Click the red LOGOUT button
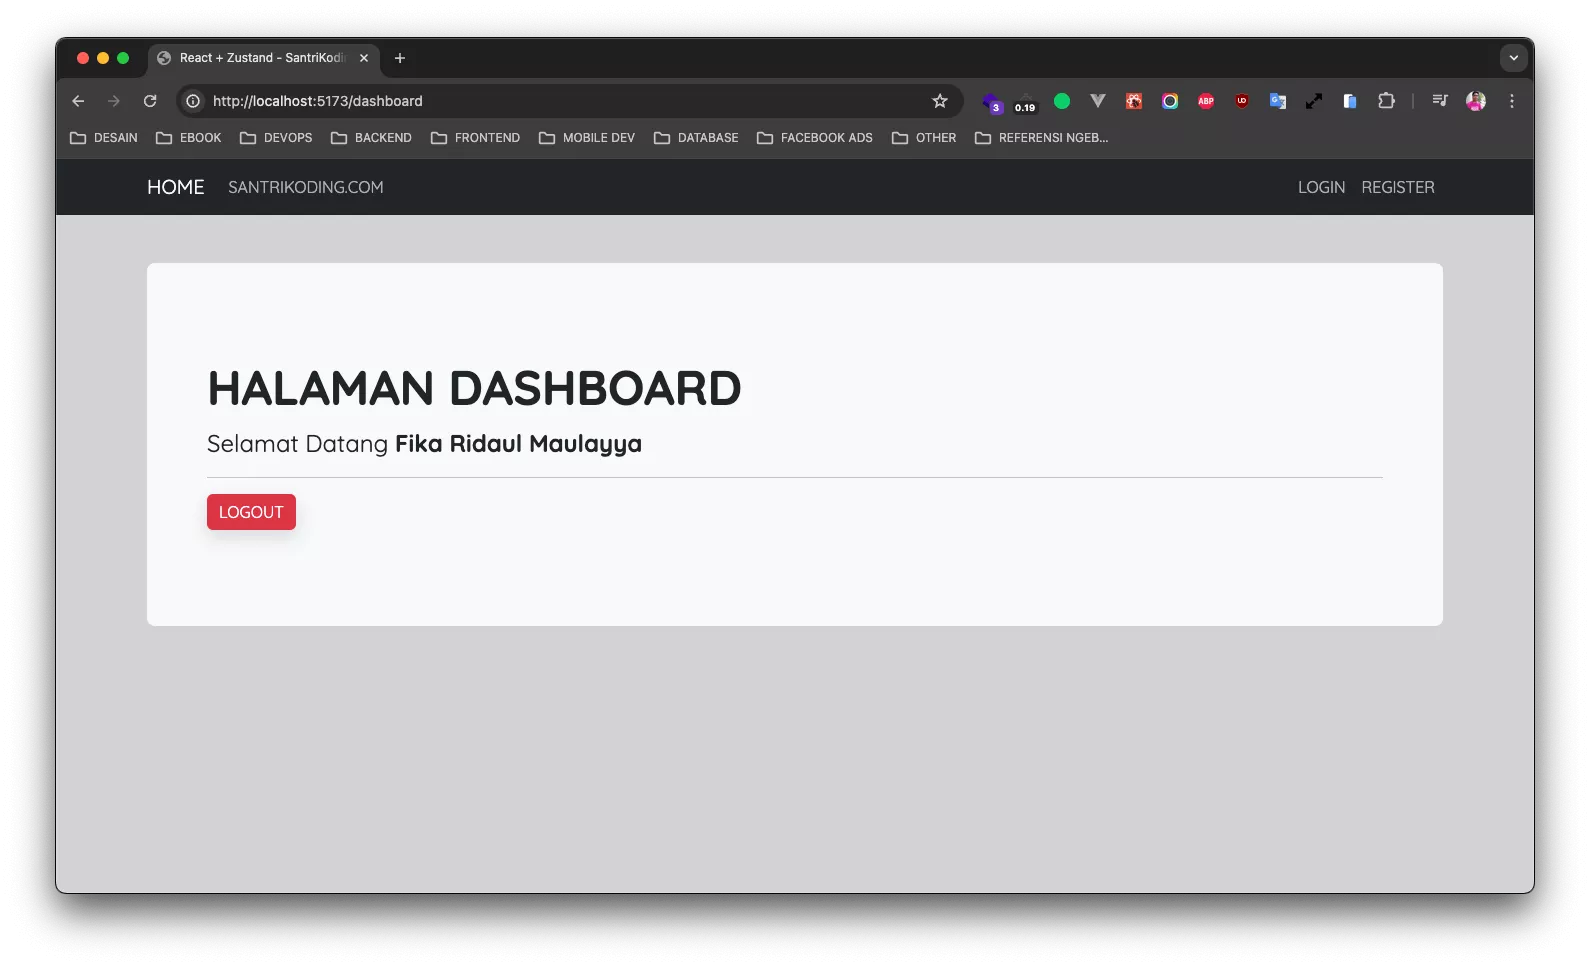Screen dimensions: 1590x967 tap(251, 512)
